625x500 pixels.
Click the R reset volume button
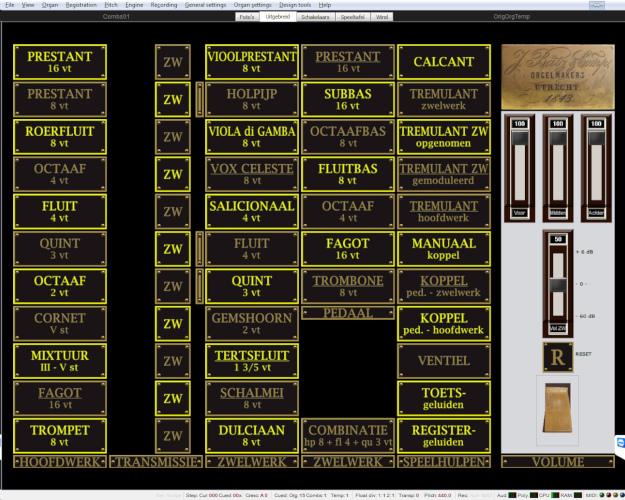pos(557,357)
